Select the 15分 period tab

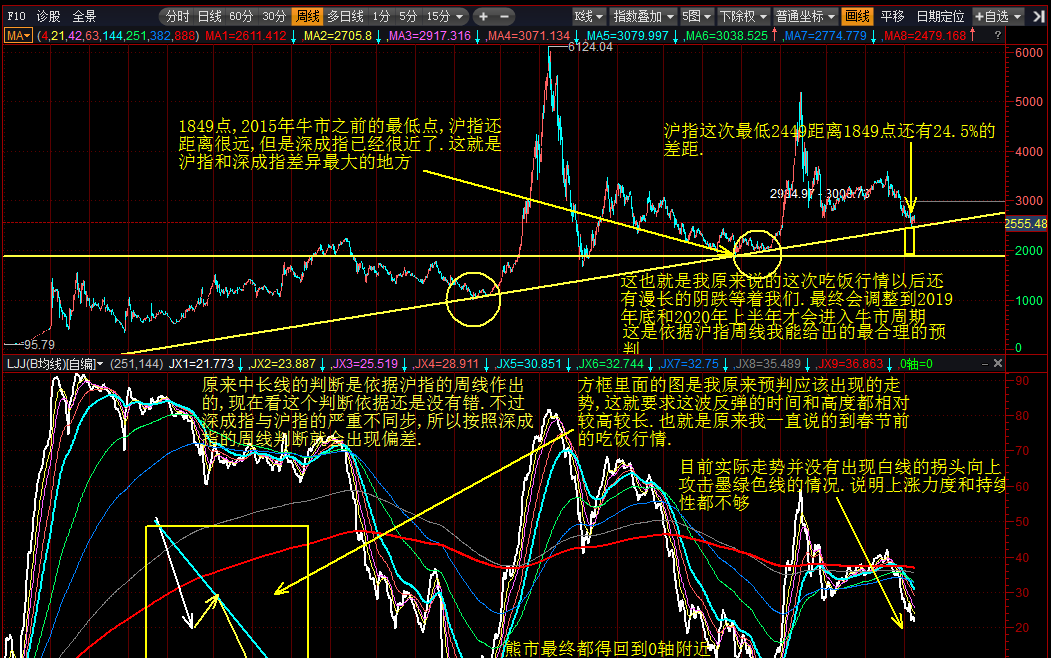pyautogui.click(x=438, y=16)
